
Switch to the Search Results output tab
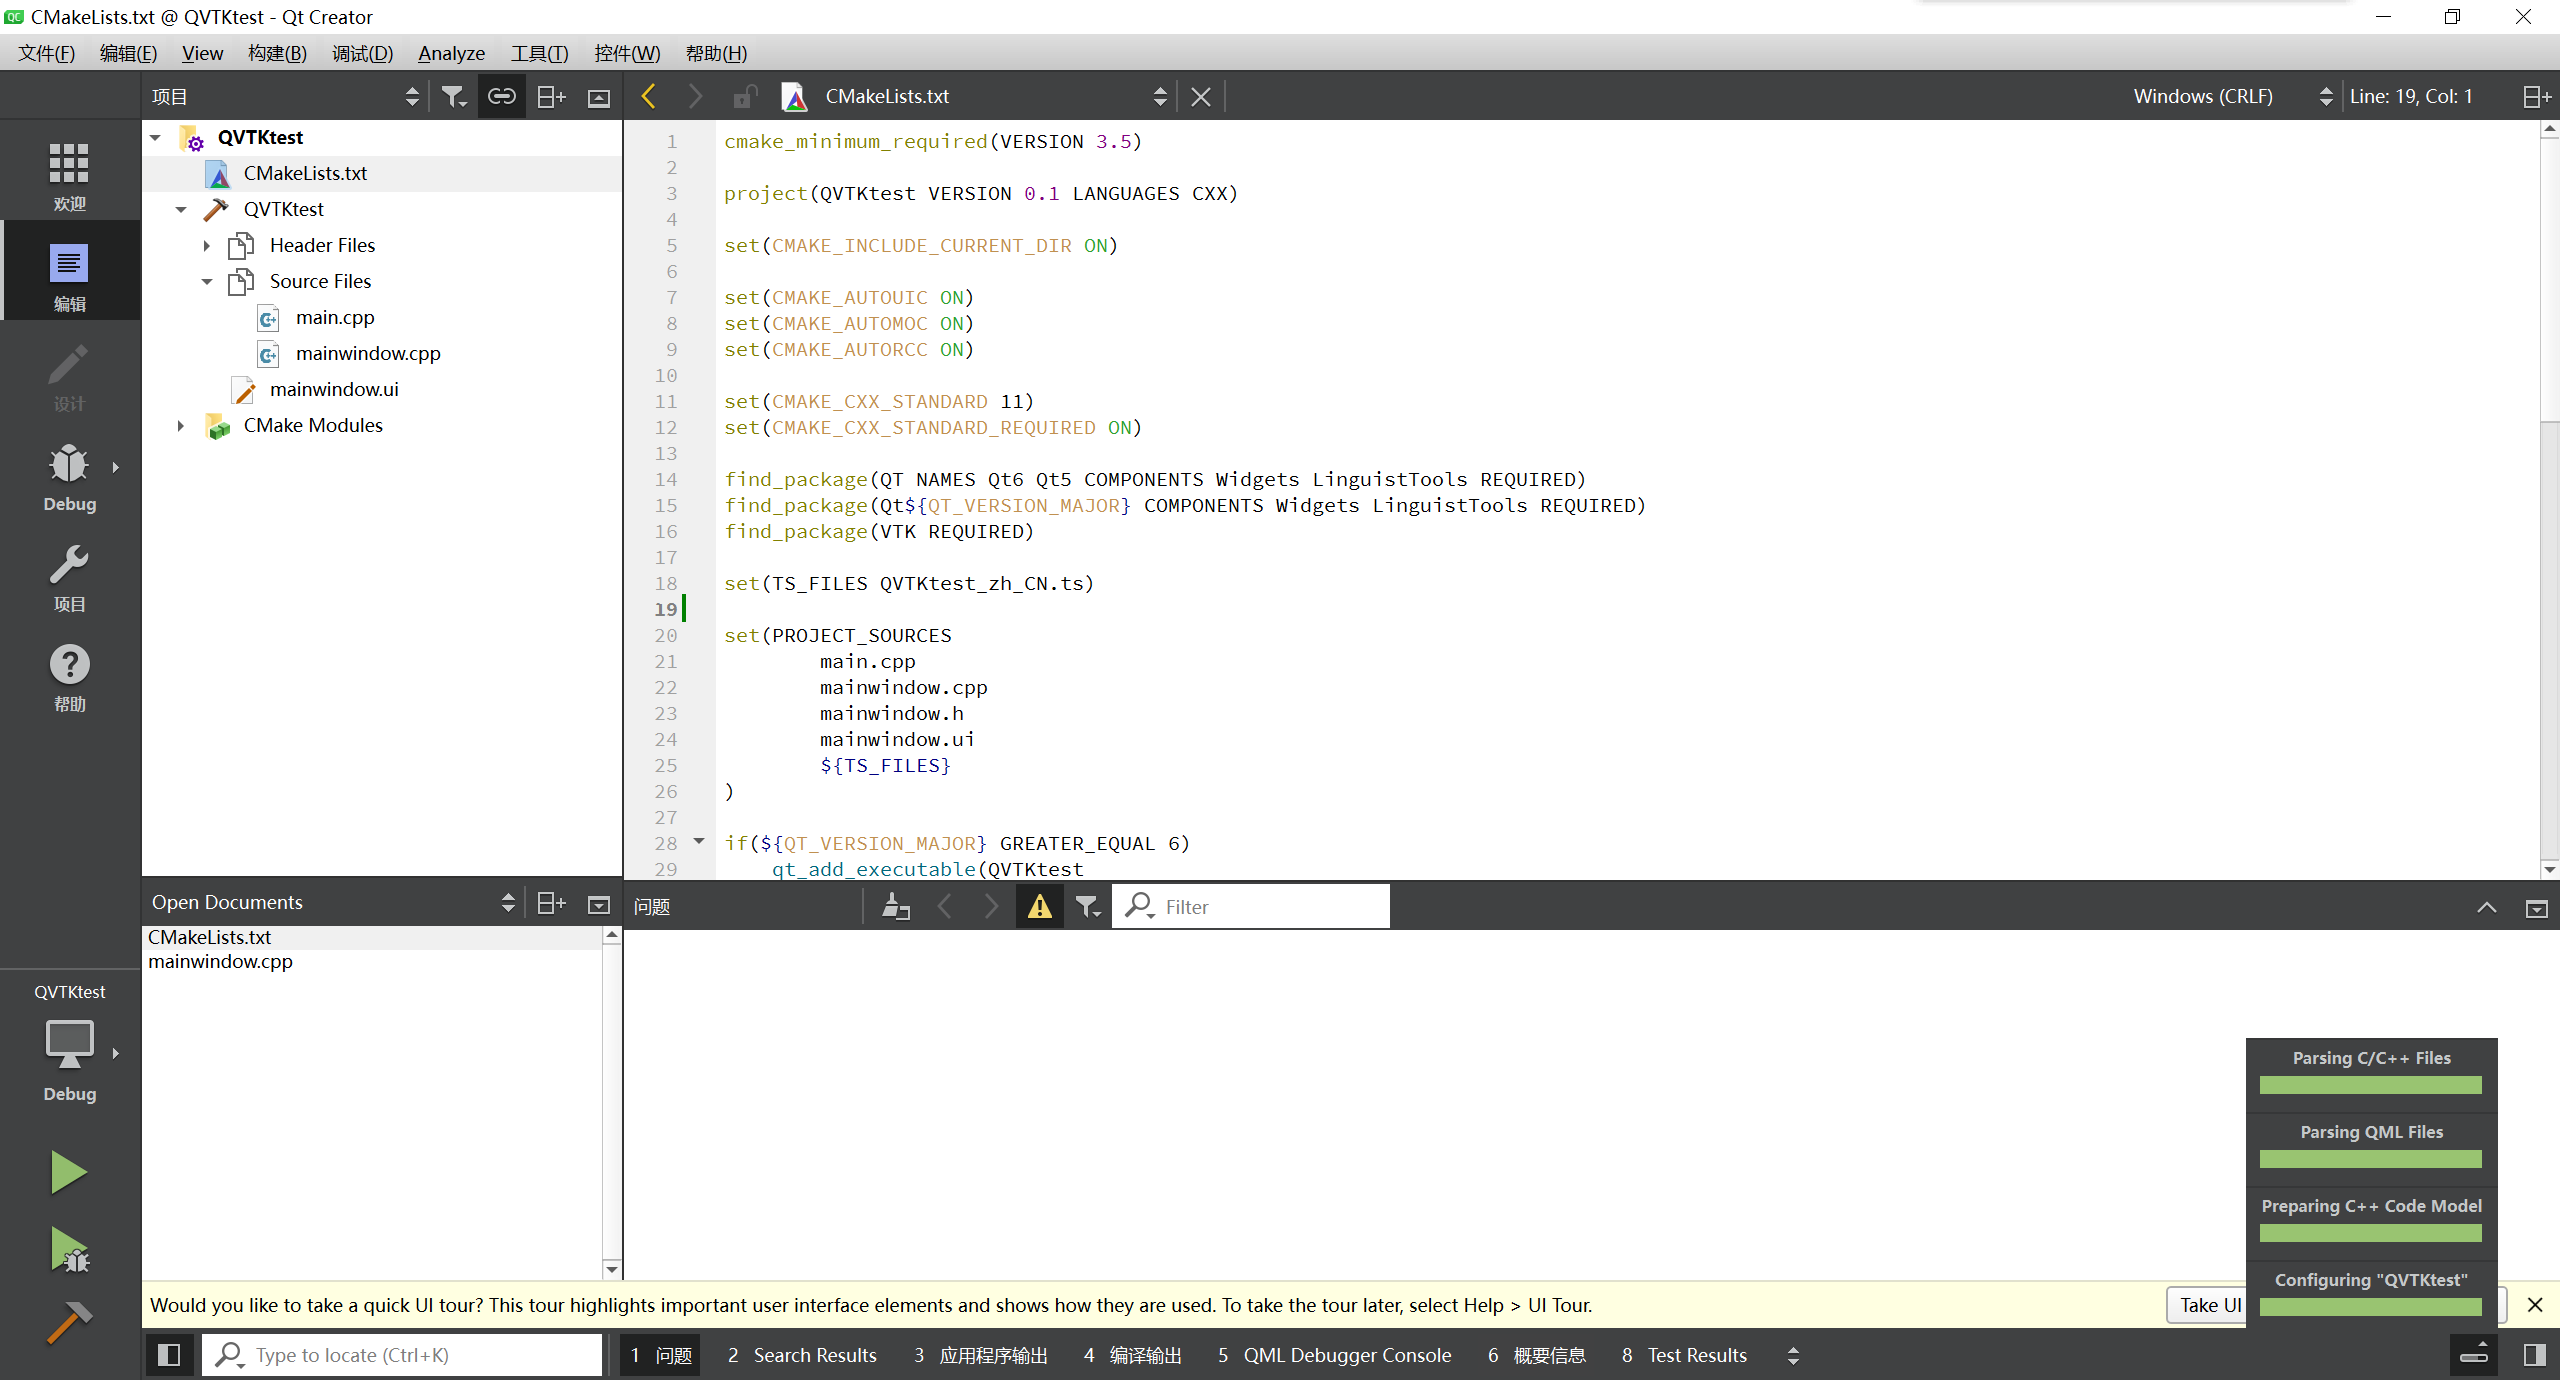(802, 1355)
